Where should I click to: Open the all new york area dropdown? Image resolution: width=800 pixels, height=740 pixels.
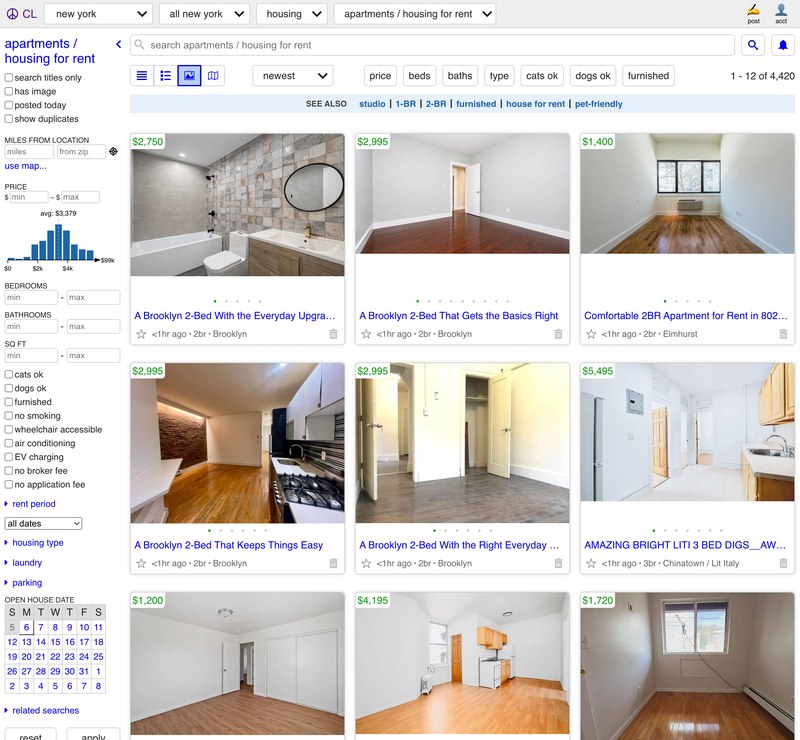pyautogui.click(x=204, y=14)
